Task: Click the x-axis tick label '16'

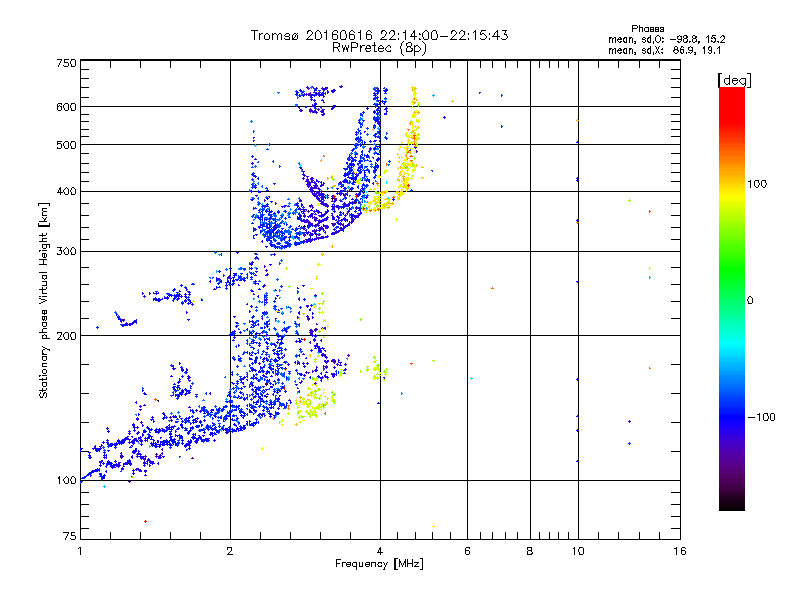Action: coord(680,551)
